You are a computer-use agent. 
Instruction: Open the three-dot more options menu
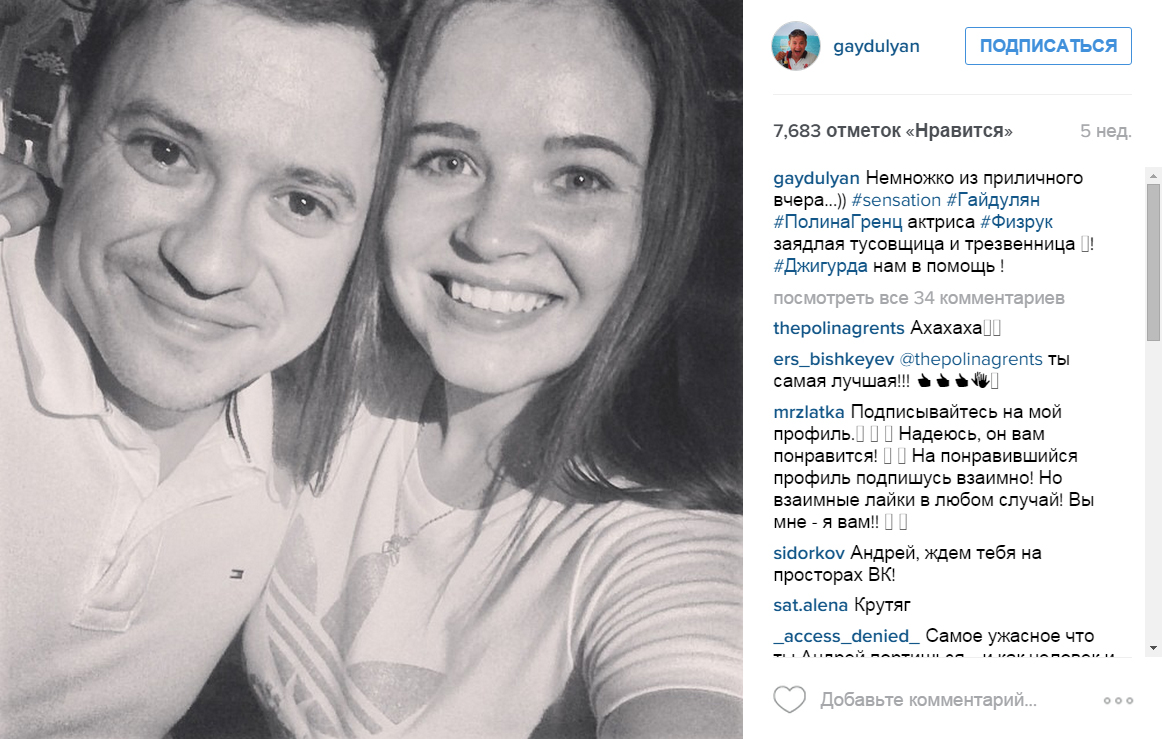(1118, 700)
